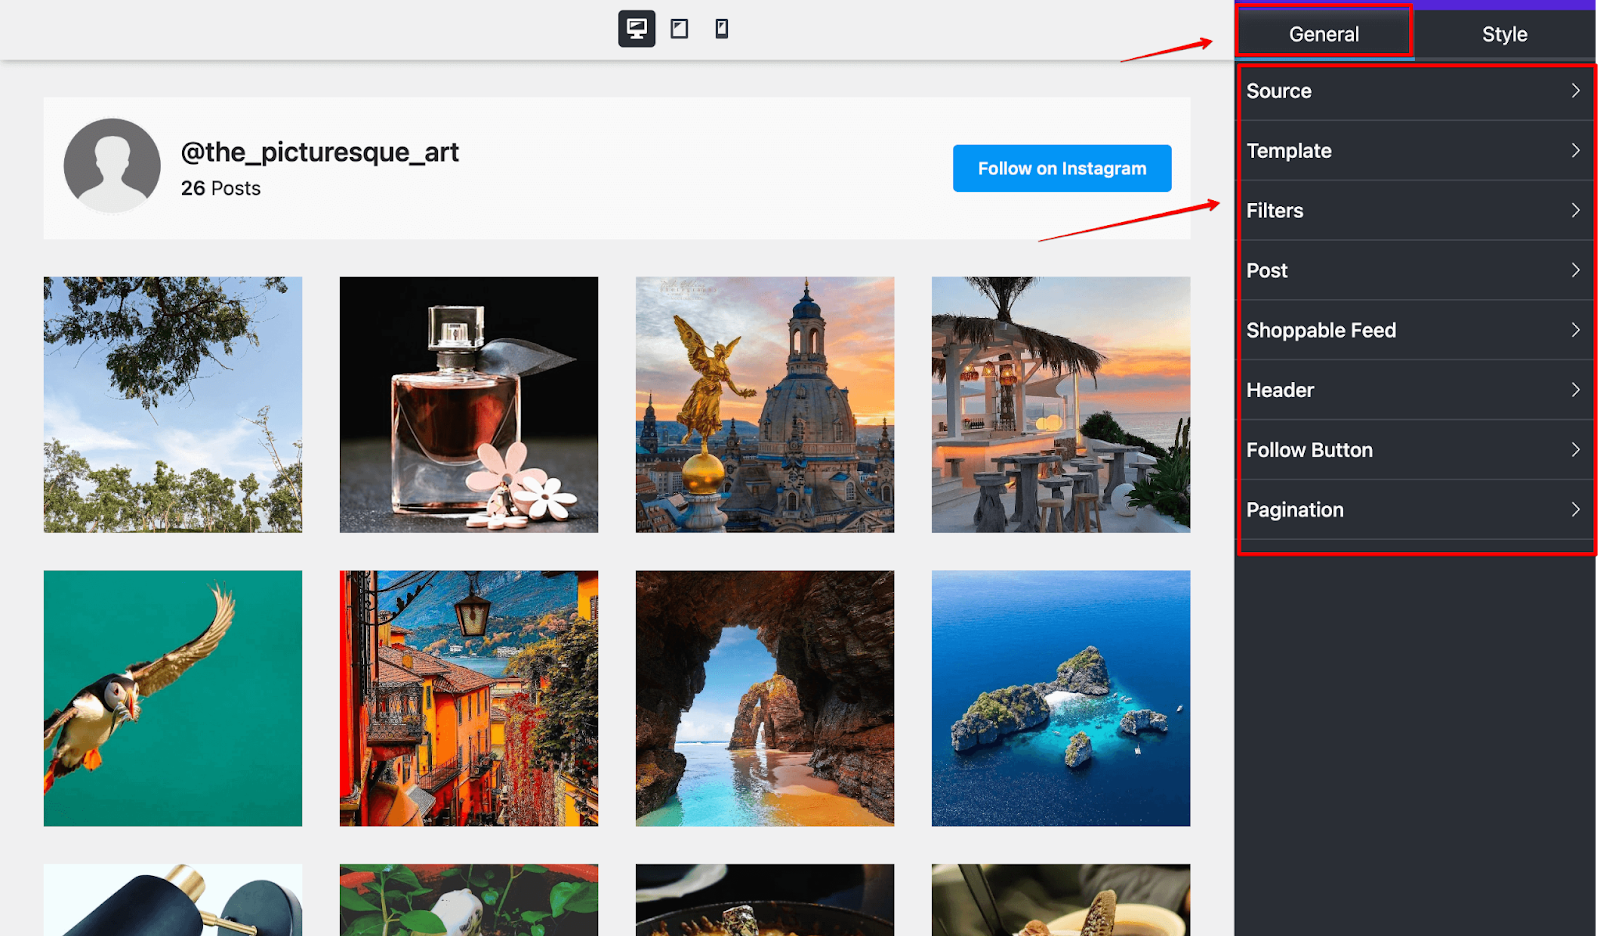Screen dimensions: 1600x936
Task: Click the Filters label
Action: tap(1275, 211)
